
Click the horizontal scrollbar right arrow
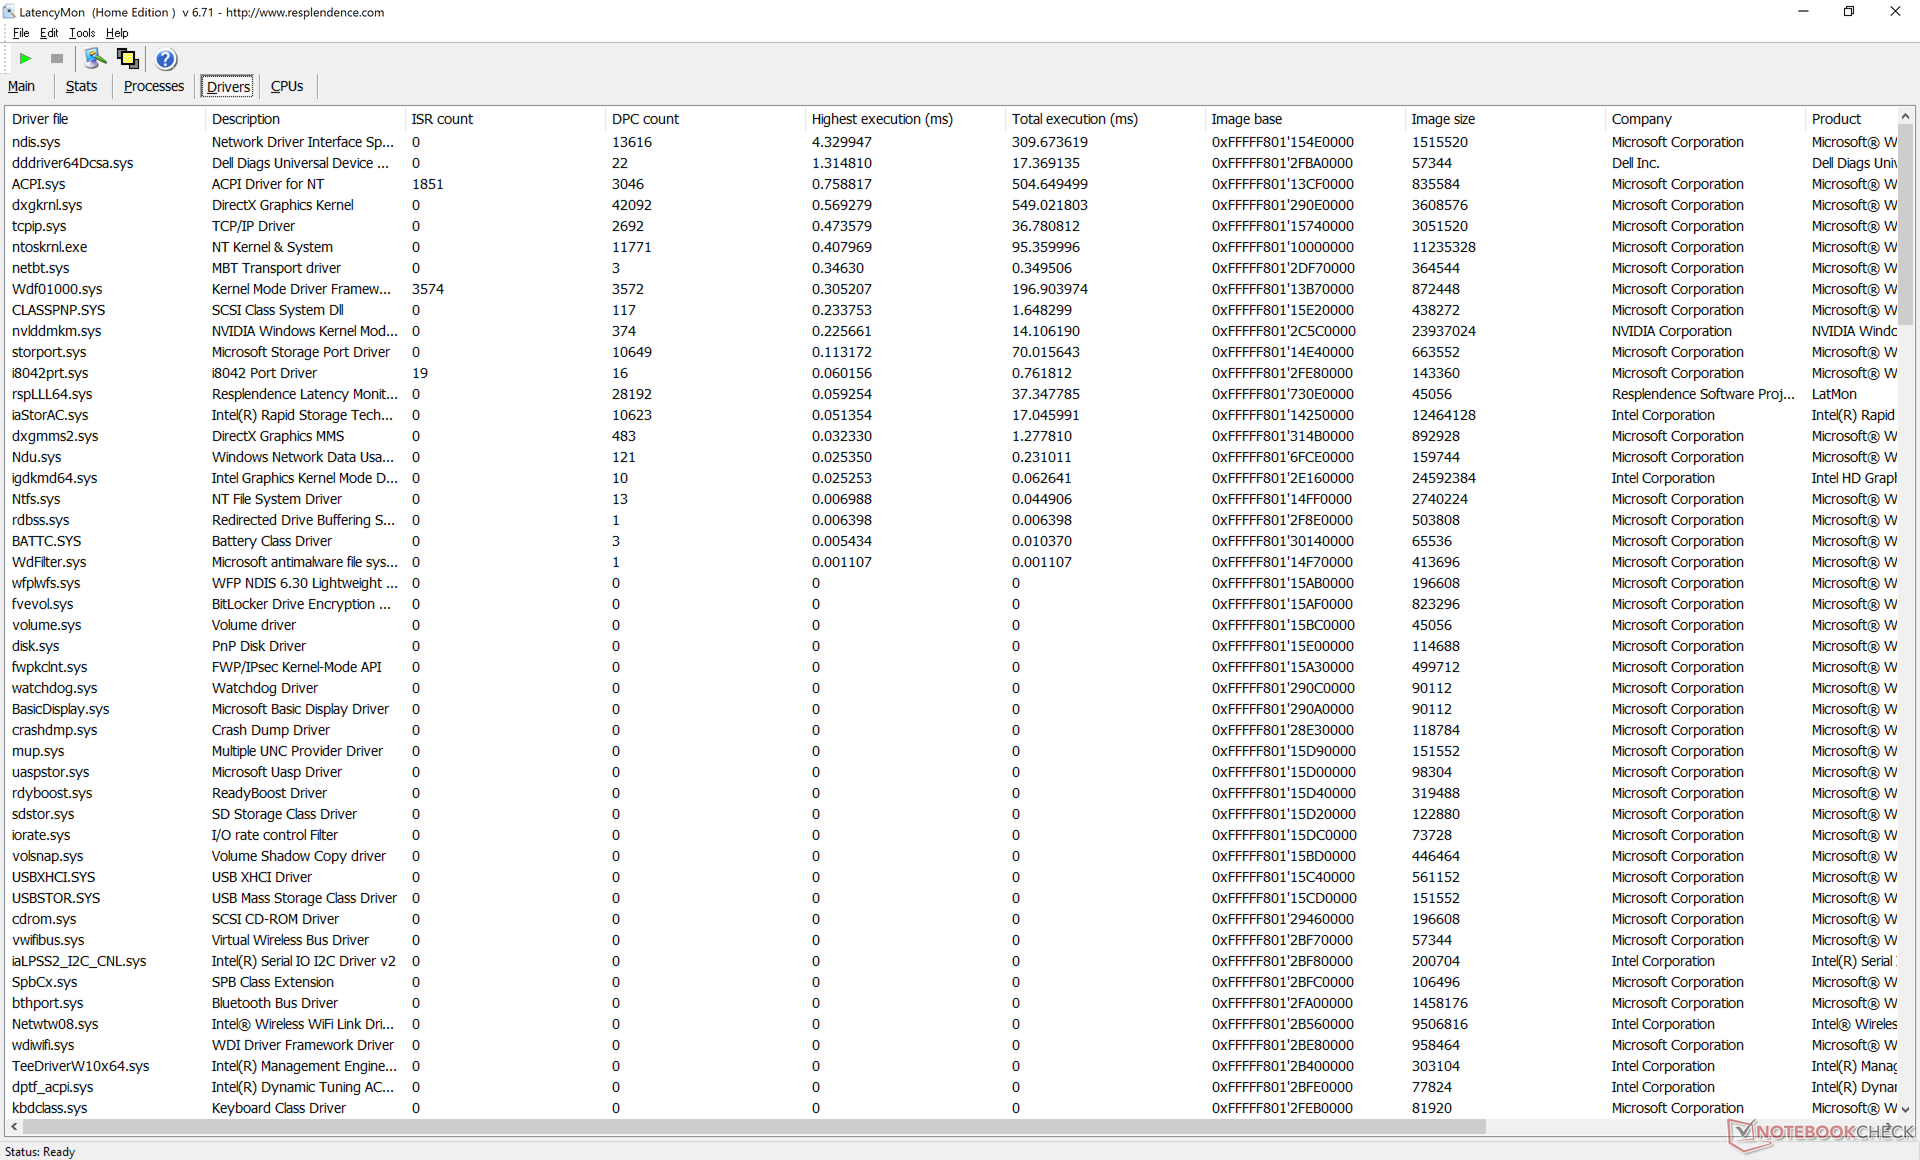[x=1889, y=1126]
